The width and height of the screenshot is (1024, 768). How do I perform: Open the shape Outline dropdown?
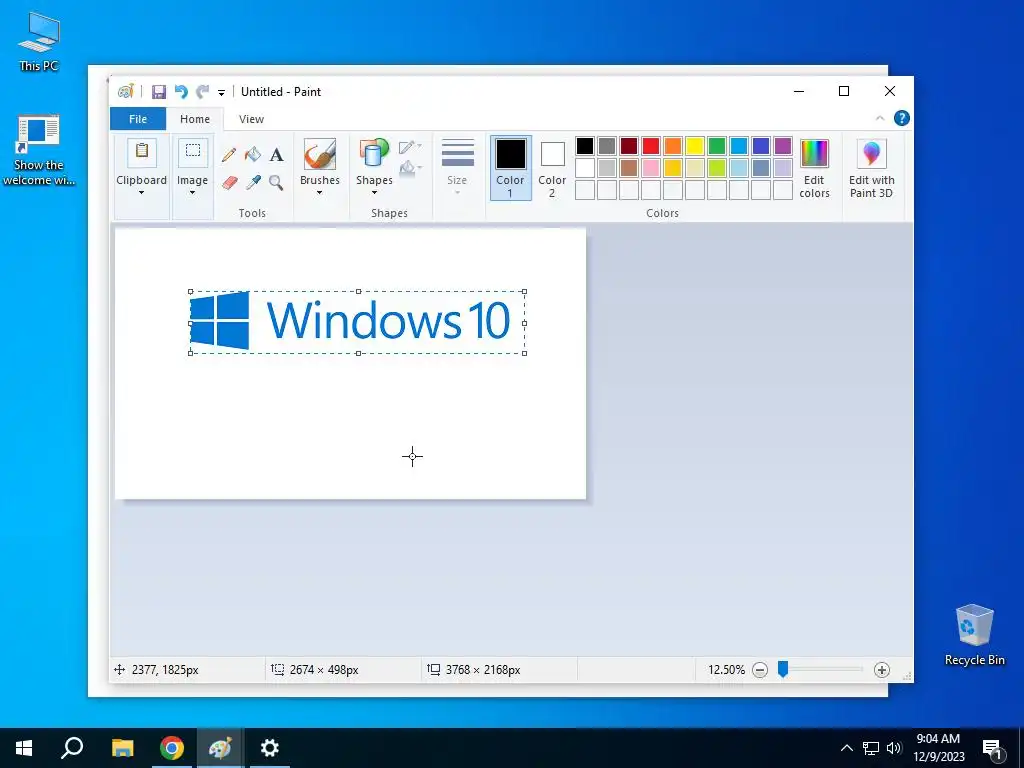point(410,147)
